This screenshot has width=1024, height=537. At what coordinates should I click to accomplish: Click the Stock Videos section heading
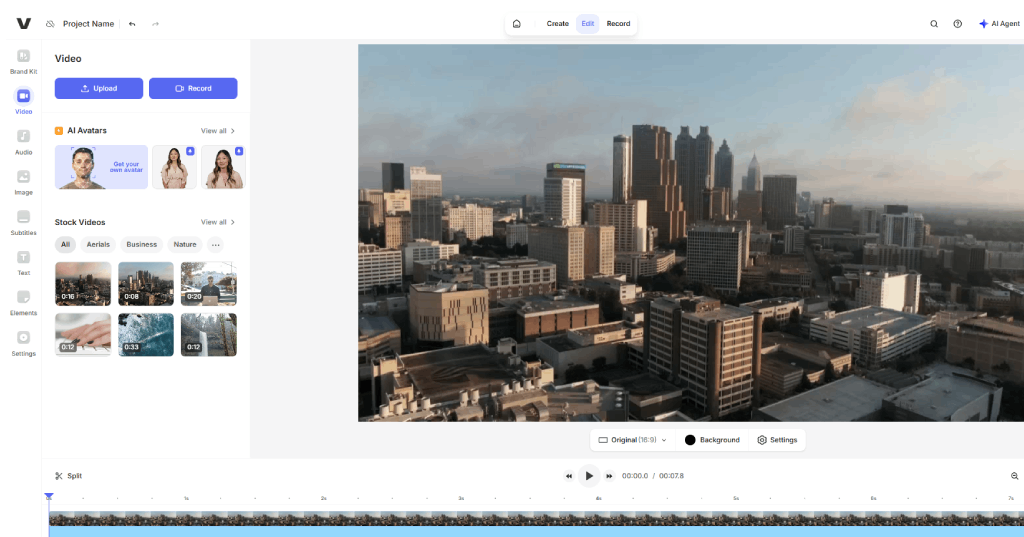tap(80, 222)
